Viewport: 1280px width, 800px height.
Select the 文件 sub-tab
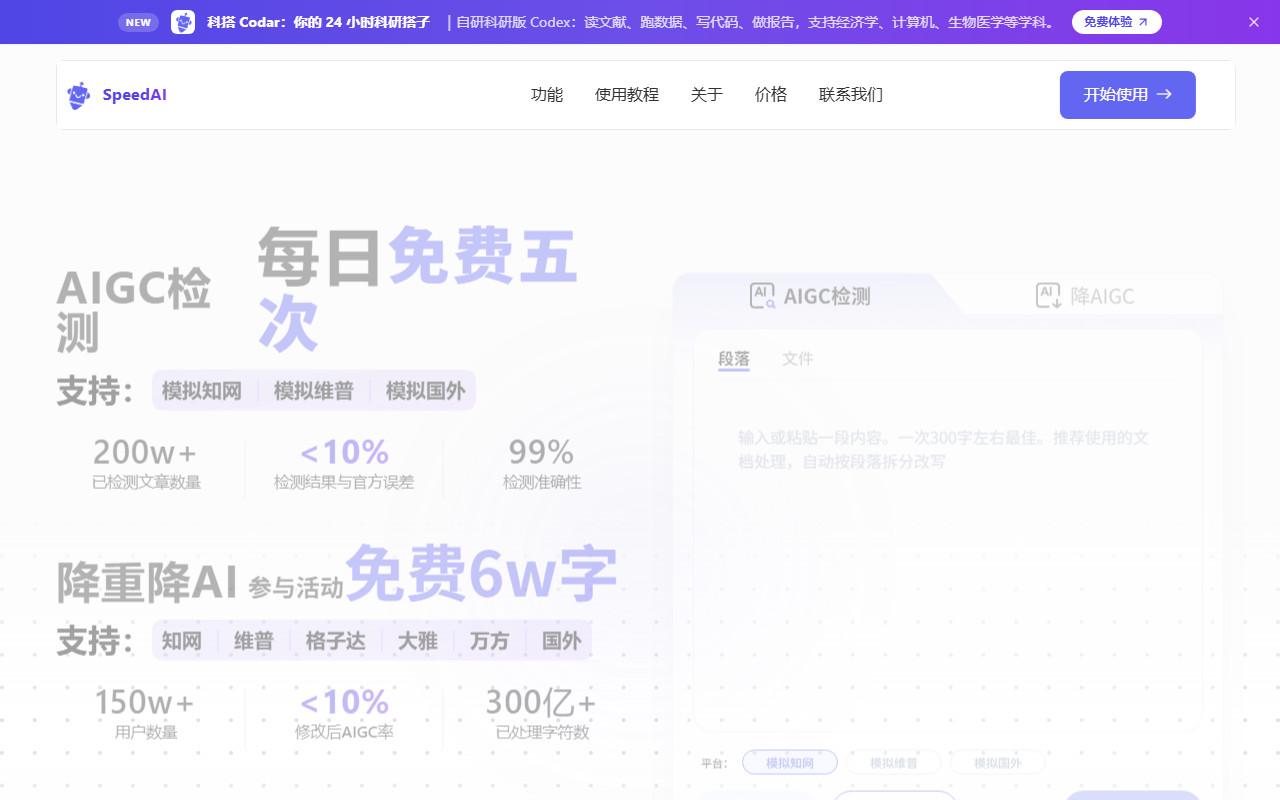pos(798,358)
